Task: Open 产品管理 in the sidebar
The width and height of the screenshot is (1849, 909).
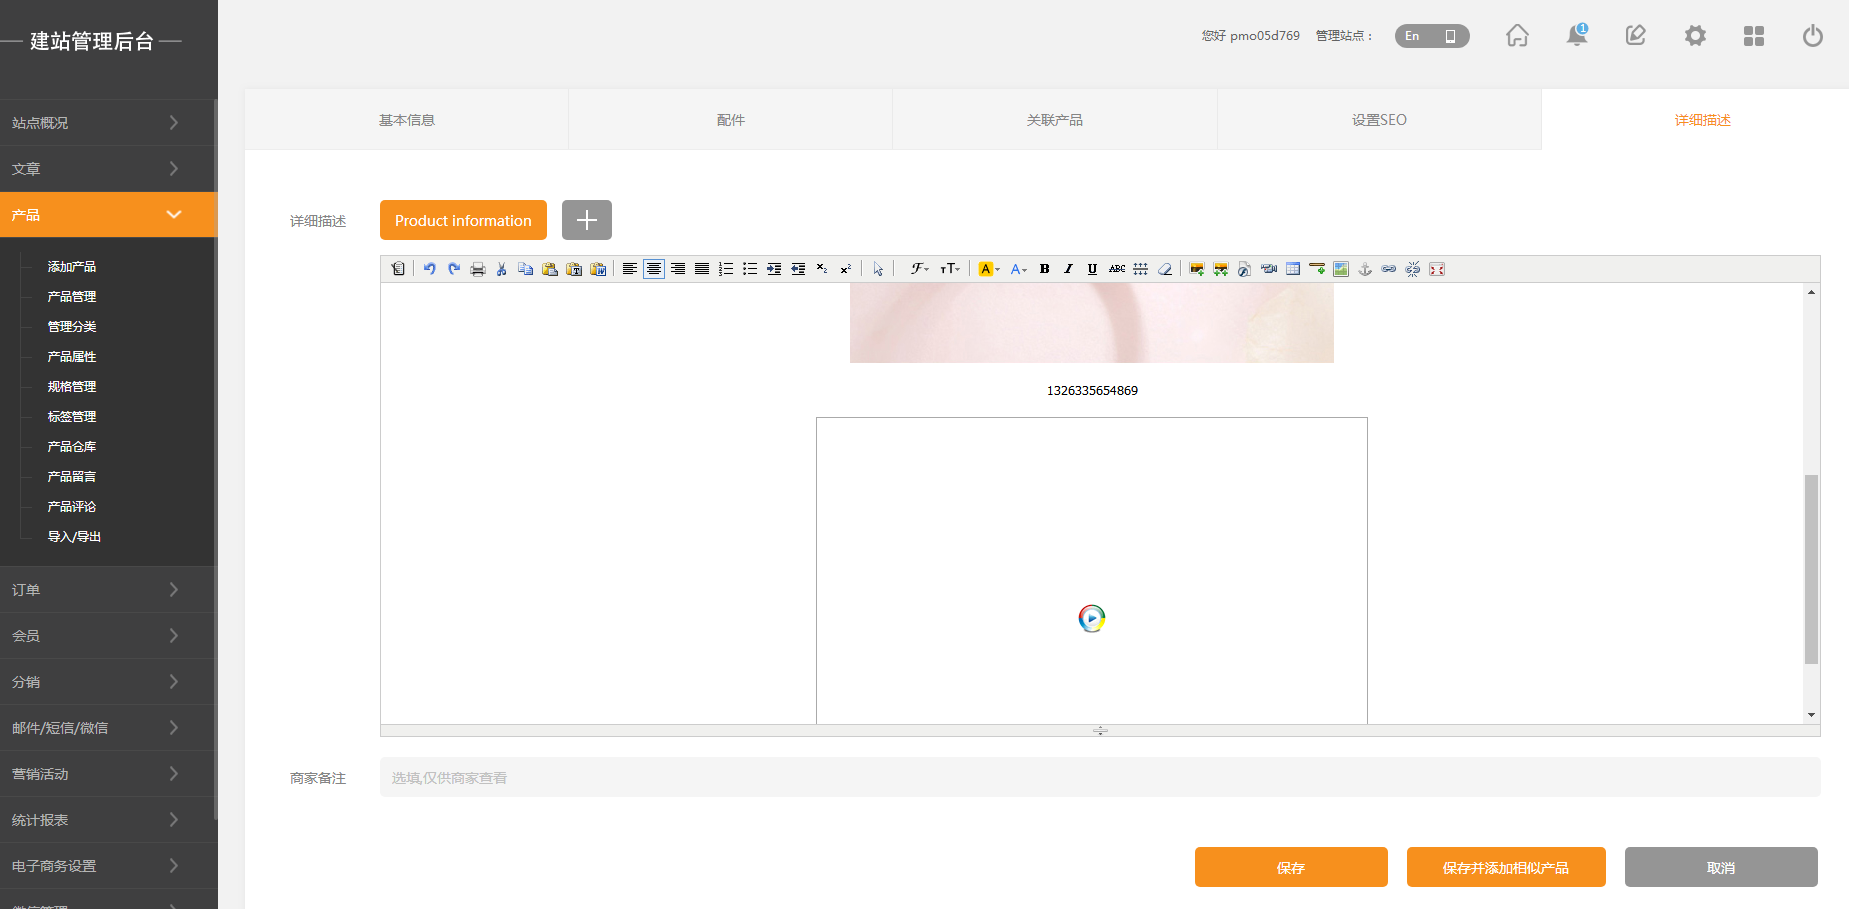Action: (x=72, y=297)
